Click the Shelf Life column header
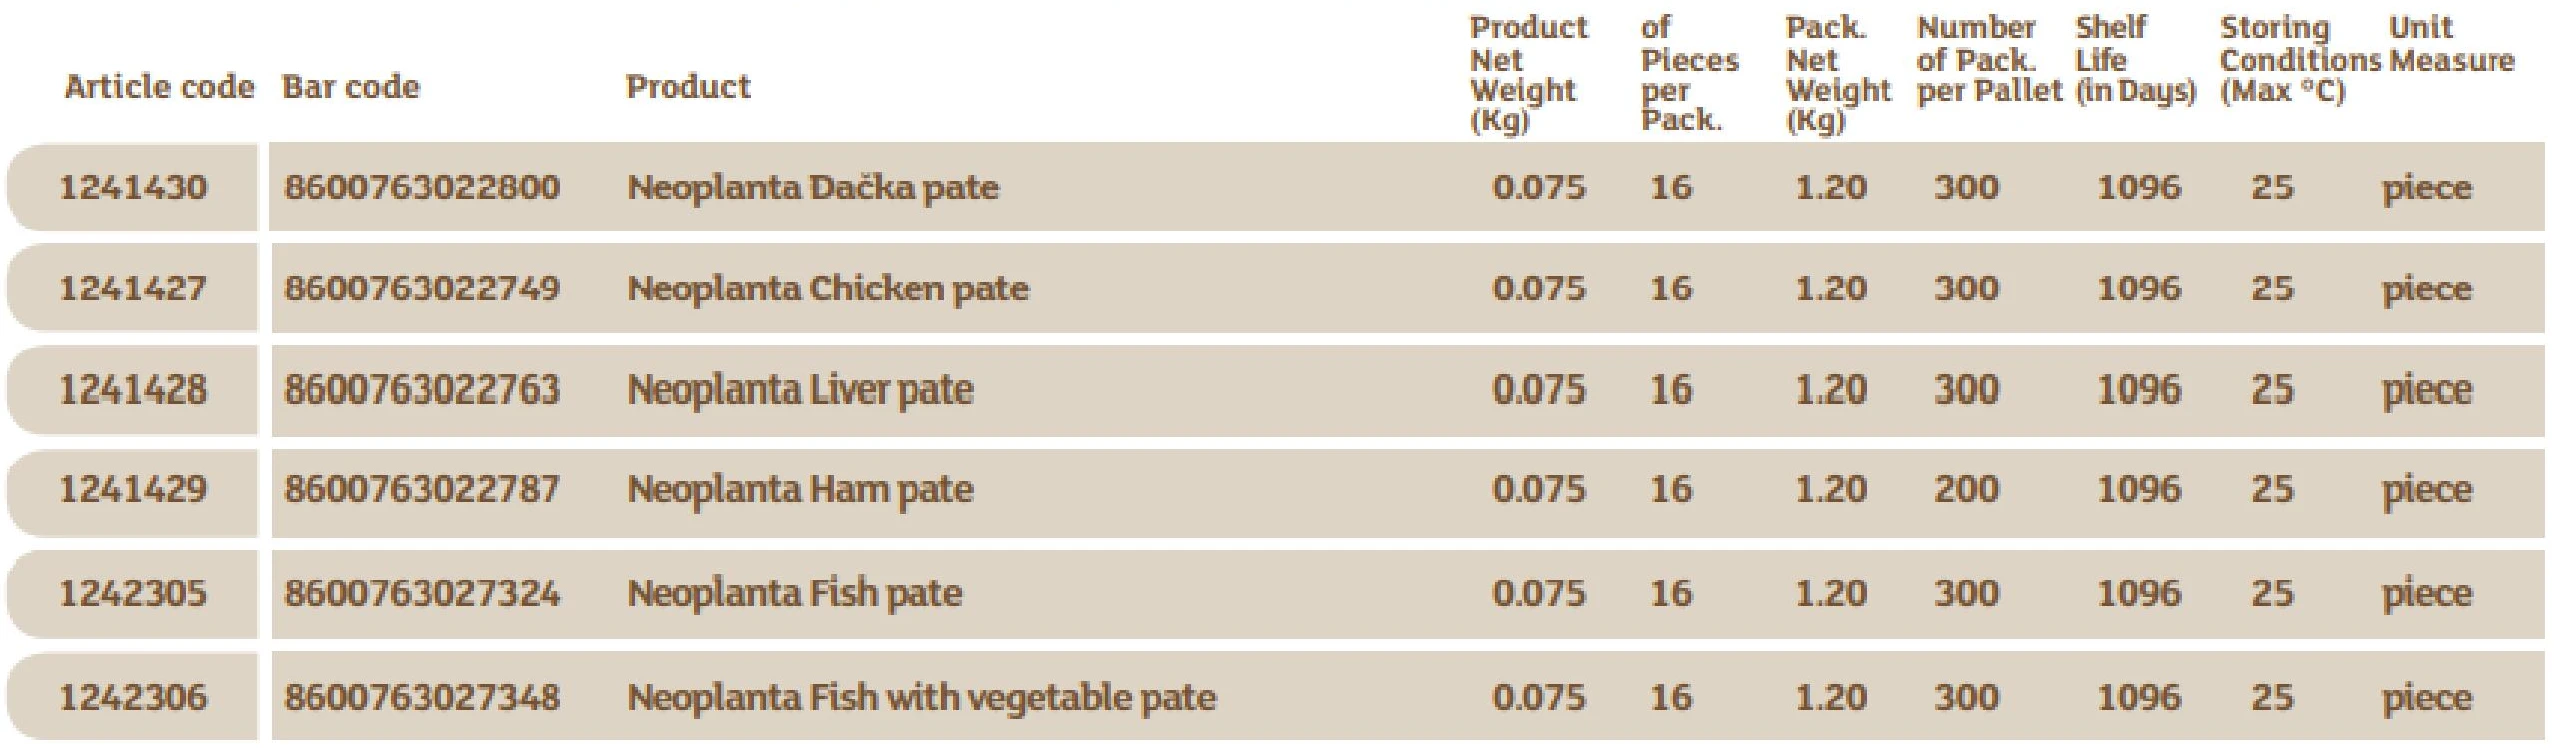Screen dimensions: 2554x748 pyautogui.click(x=2135, y=59)
